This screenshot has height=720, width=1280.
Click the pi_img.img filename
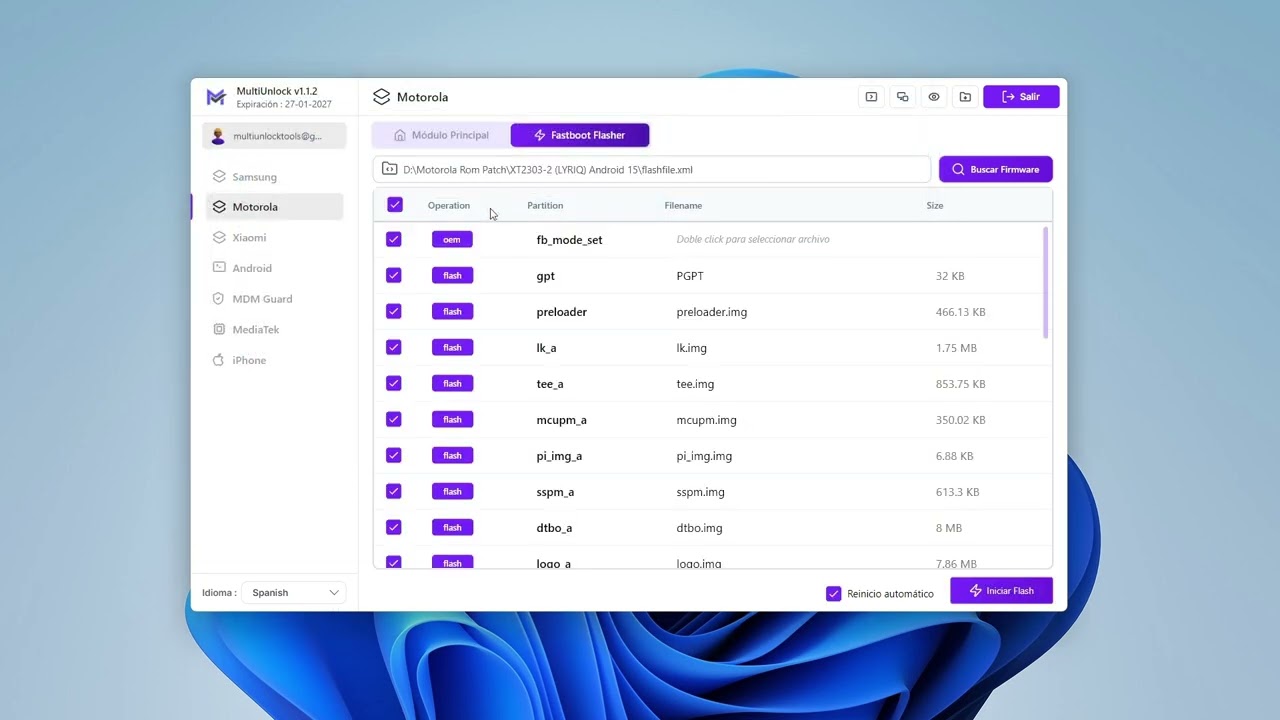point(704,456)
